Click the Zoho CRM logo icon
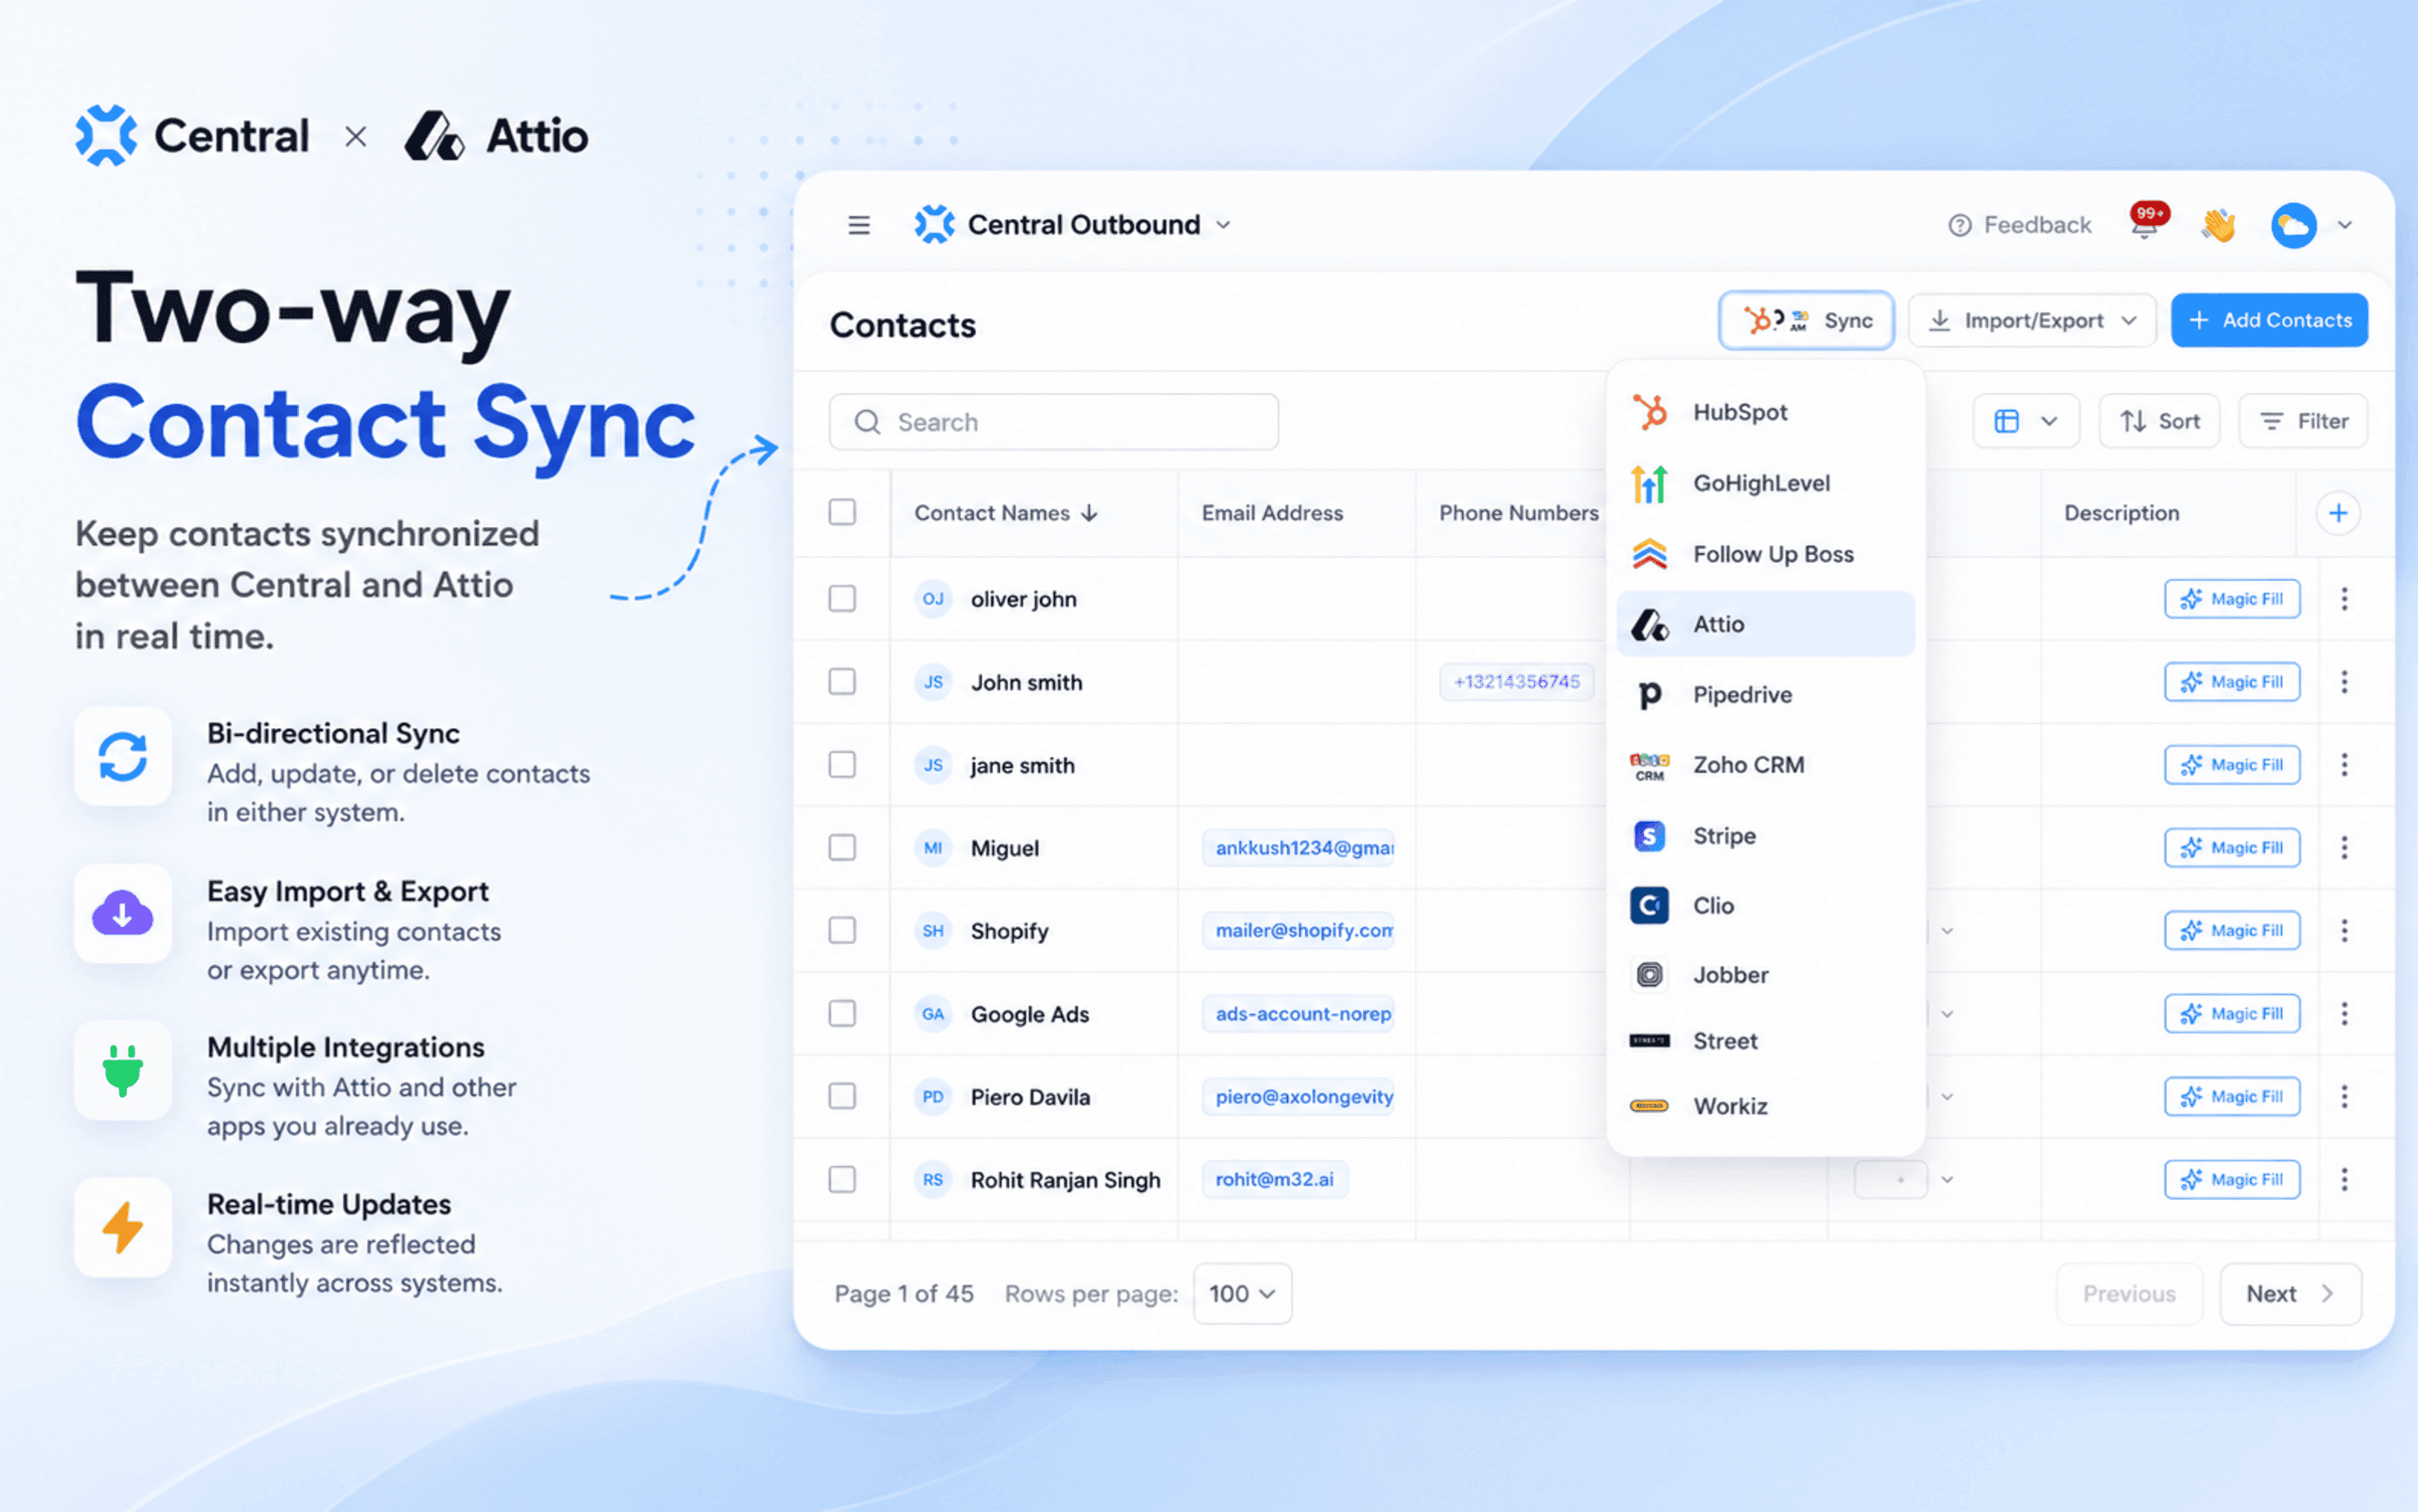This screenshot has width=2418, height=1512. (x=1649, y=765)
